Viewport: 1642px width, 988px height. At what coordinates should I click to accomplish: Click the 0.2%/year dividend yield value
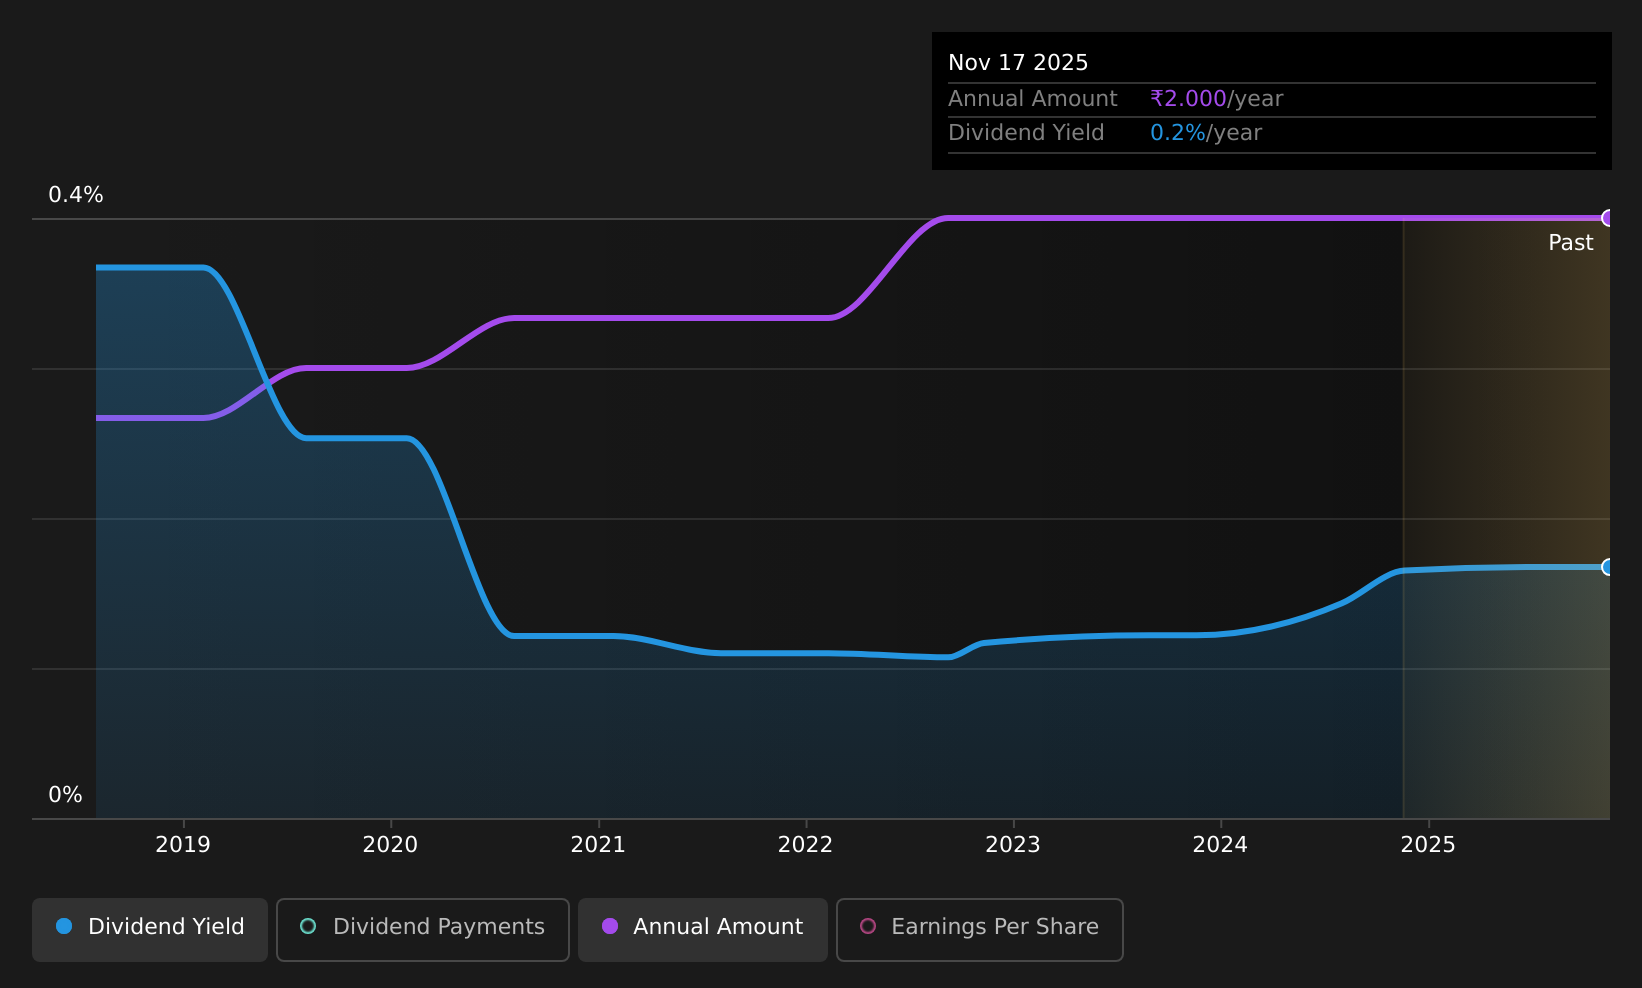point(1206,133)
